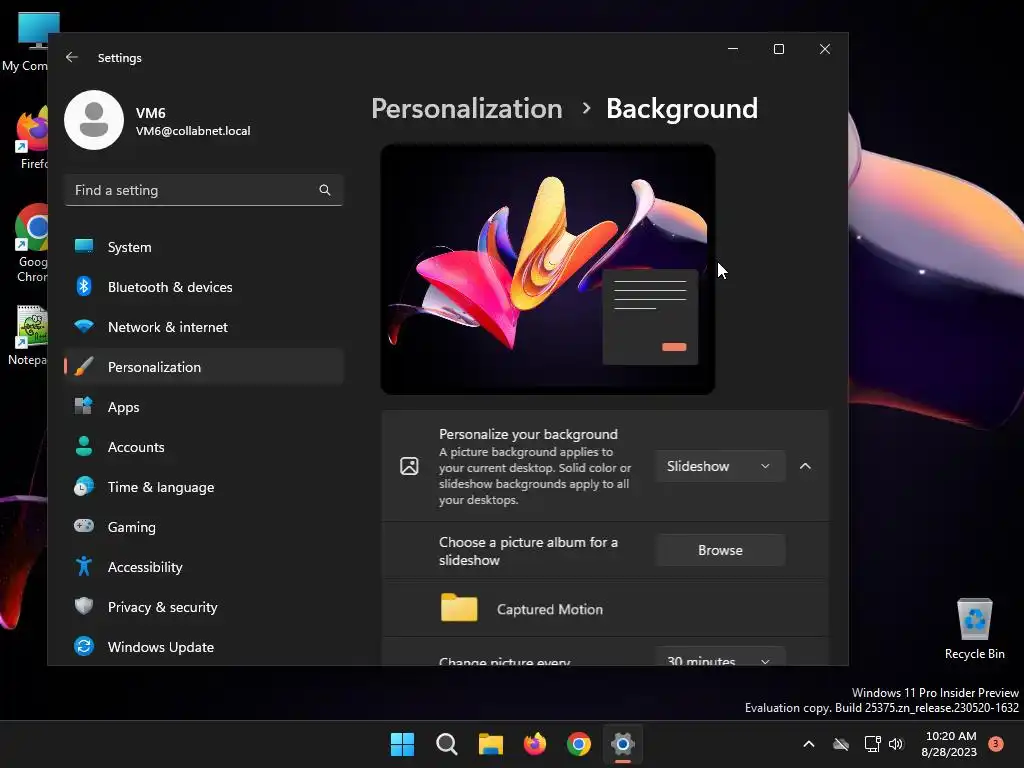Screen dimensions: 1024x768
Task: Click the Firefox desktop shortcut
Action: coord(30,139)
